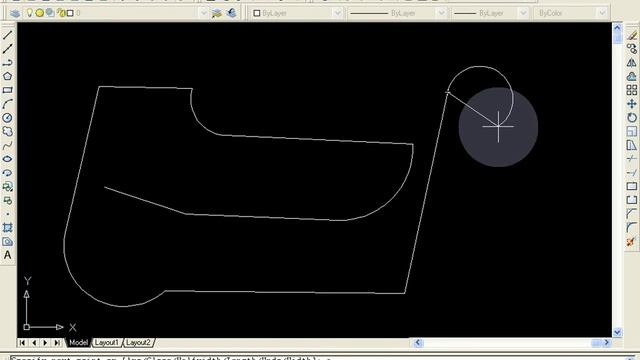Click the Explode tool

[x=632, y=242]
